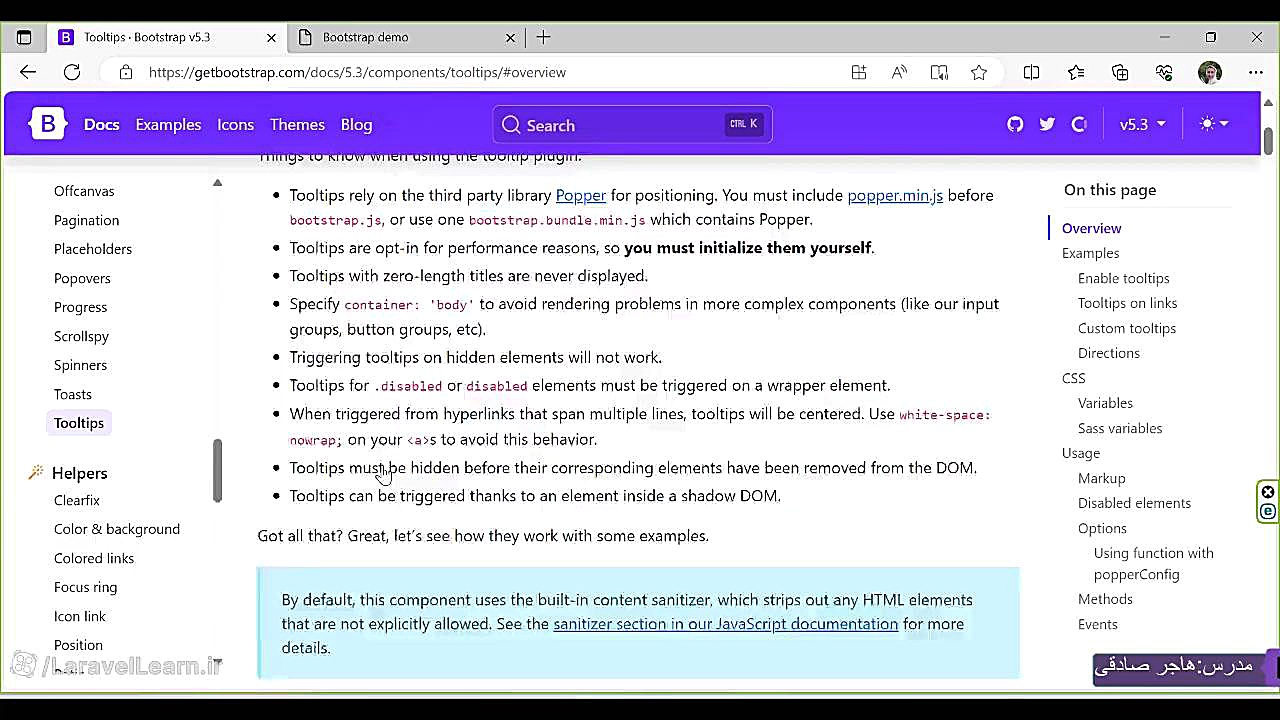Close the Bootstrap demo tab

[510, 37]
